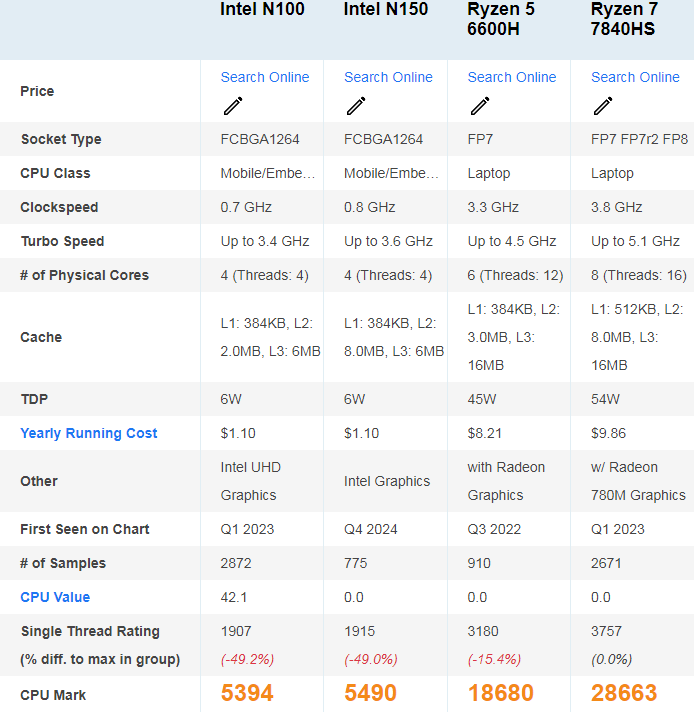Image resolution: width=694 pixels, height=712 pixels.
Task: Click the truncated CPU Class cell for Intel N100
Action: click(x=268, y=173)
